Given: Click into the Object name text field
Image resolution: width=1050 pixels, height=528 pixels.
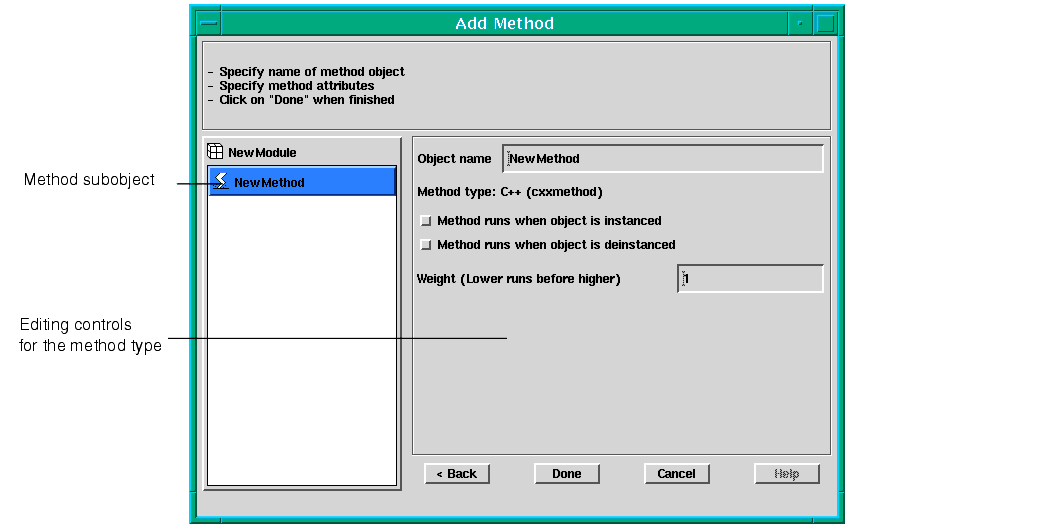Looking at the screenshot, I should [664, 159].
